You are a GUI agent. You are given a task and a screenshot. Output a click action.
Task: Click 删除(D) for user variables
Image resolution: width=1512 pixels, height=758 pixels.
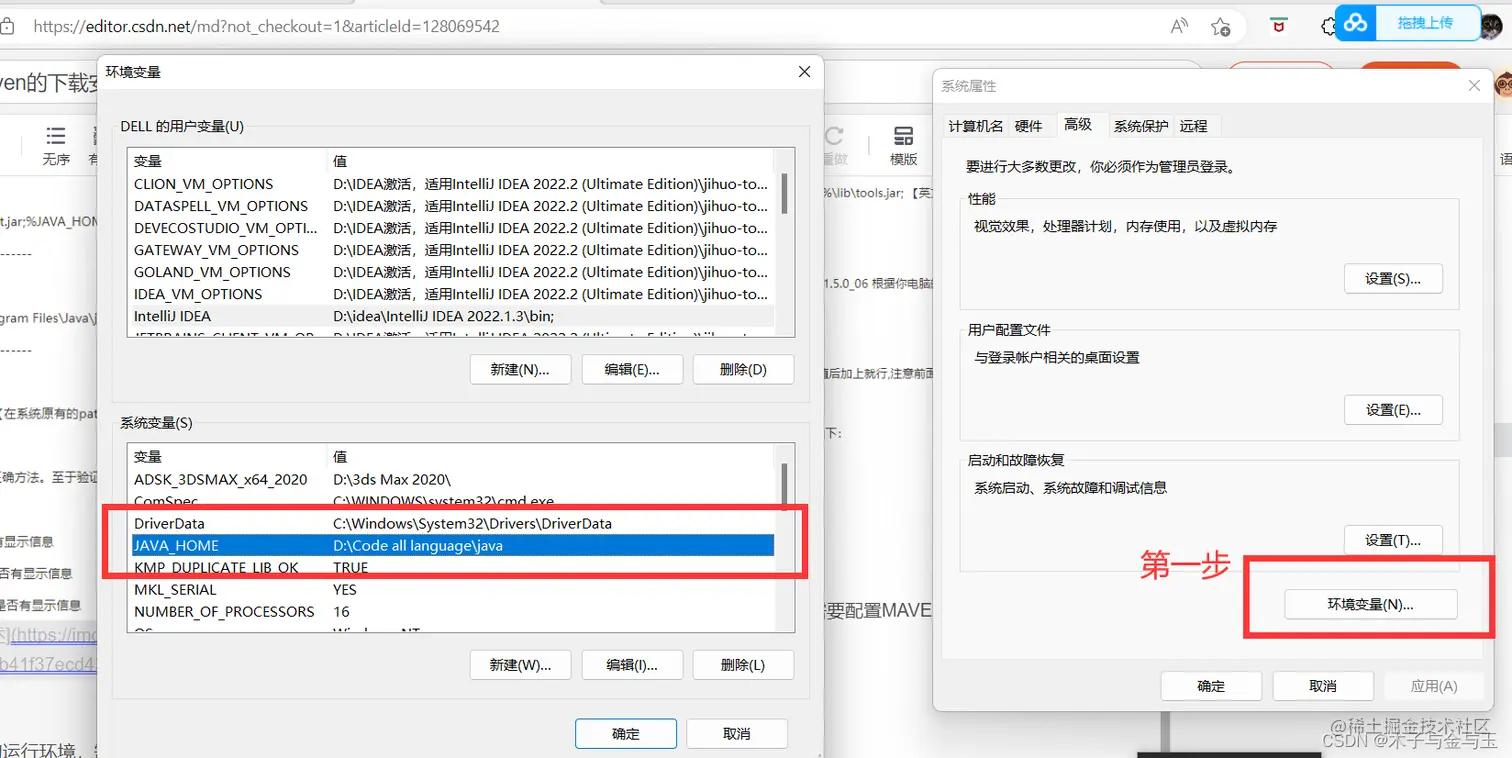click(743, 369)
